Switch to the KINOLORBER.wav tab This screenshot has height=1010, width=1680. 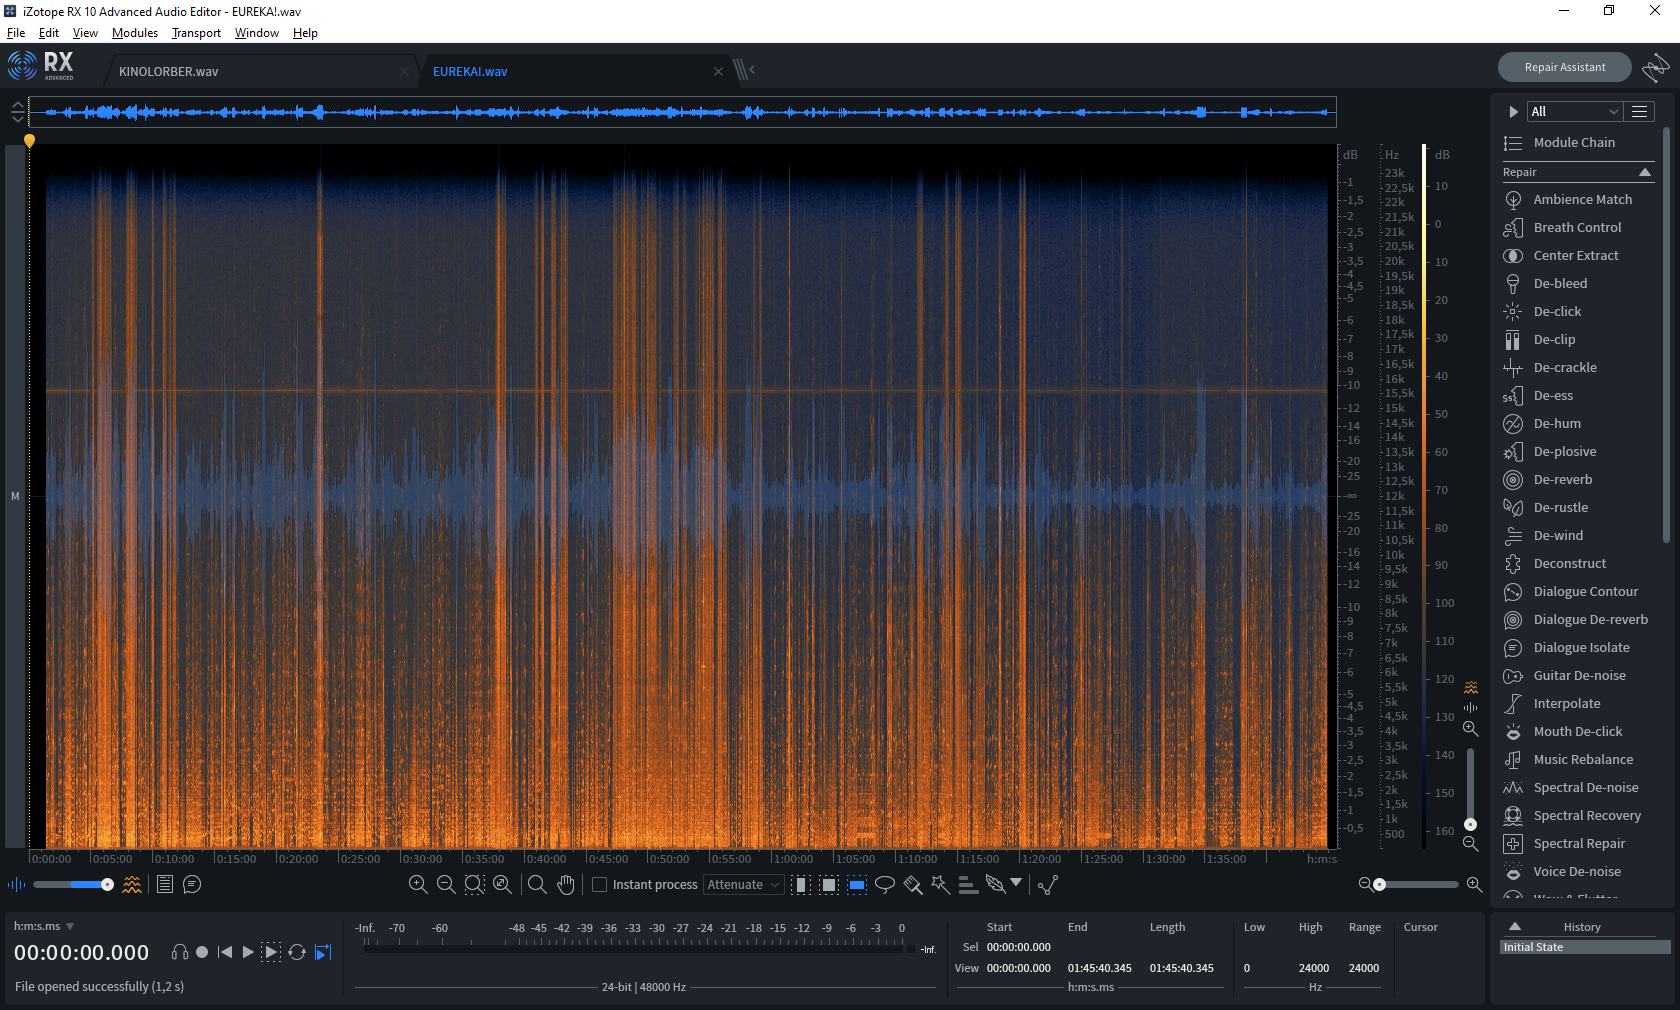point(168,72)
